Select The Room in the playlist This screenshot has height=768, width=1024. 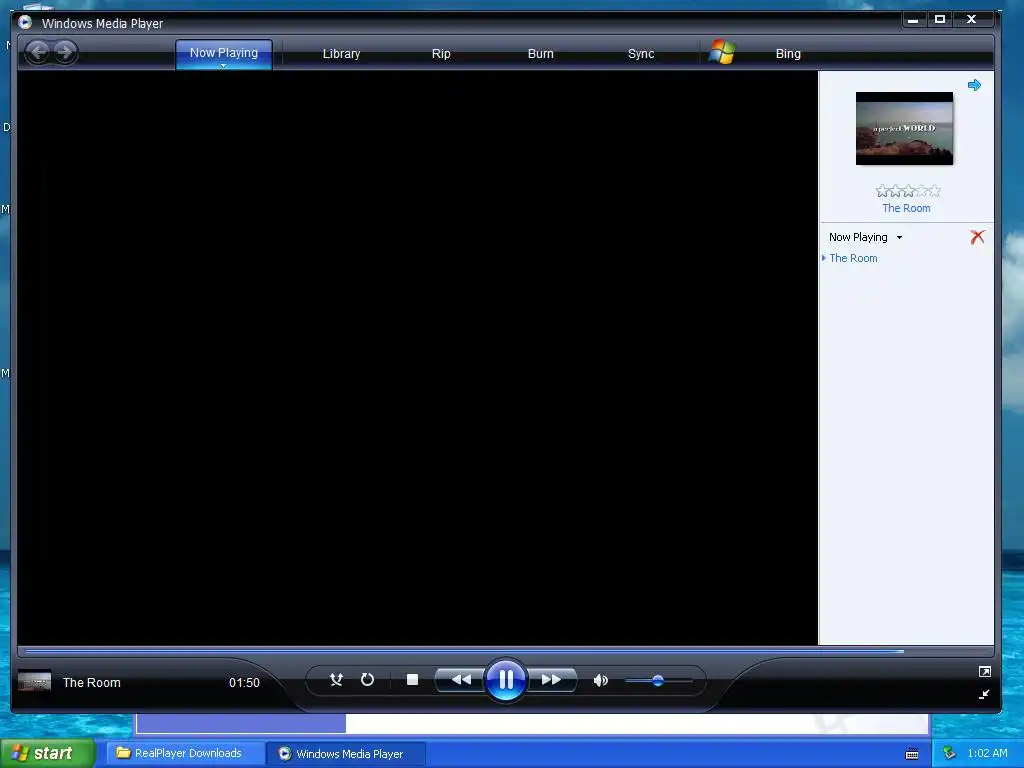[853, 258]
